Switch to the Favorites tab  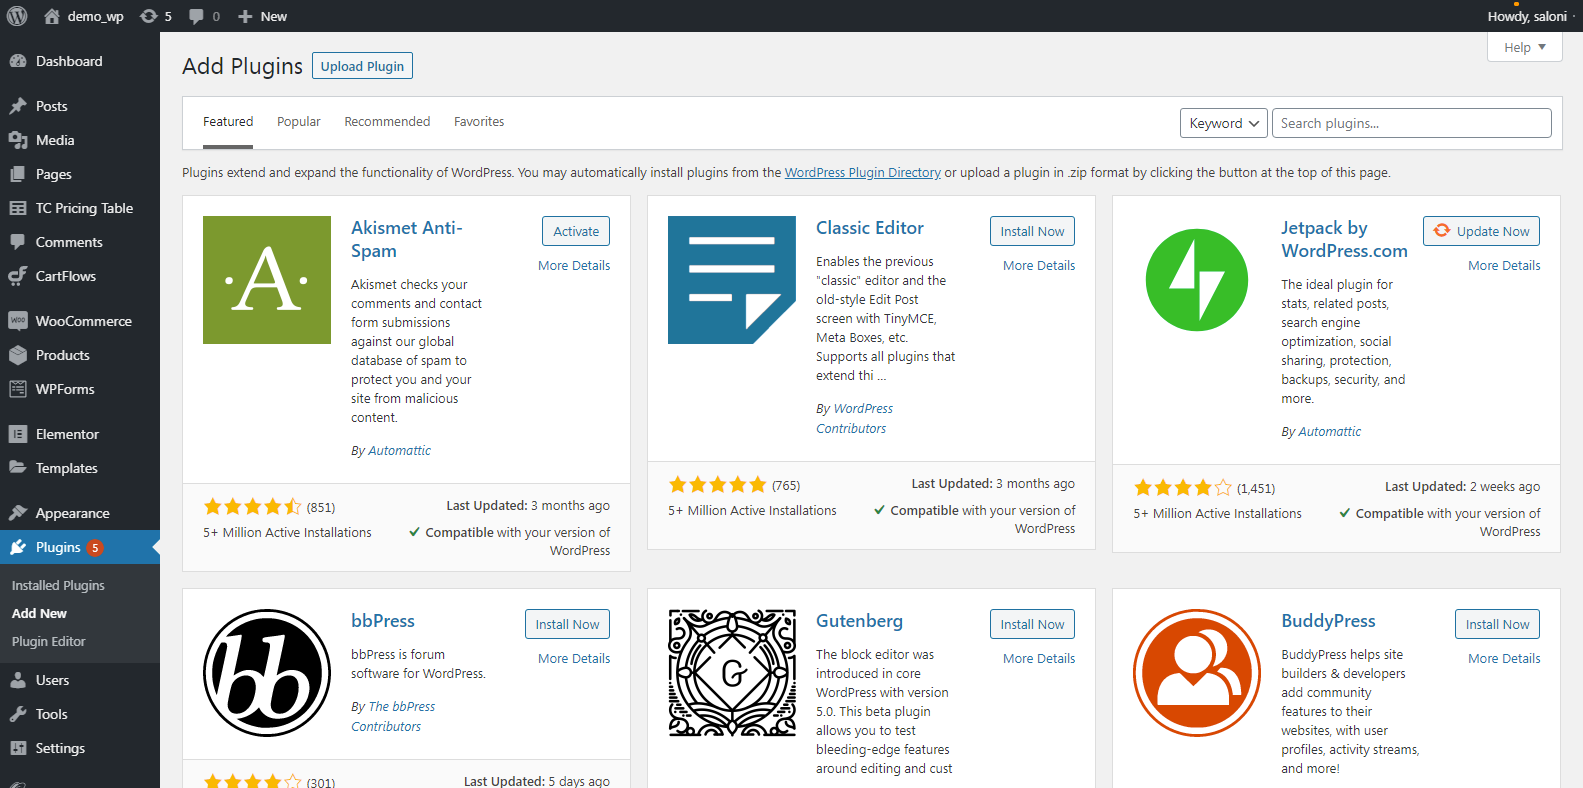[x=479, y=121]
